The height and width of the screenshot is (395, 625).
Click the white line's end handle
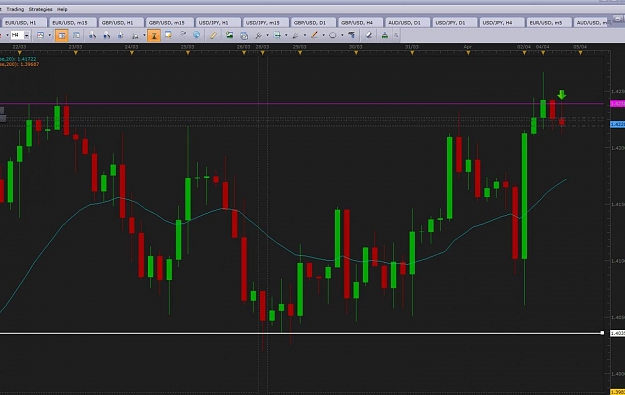(602, 333)
